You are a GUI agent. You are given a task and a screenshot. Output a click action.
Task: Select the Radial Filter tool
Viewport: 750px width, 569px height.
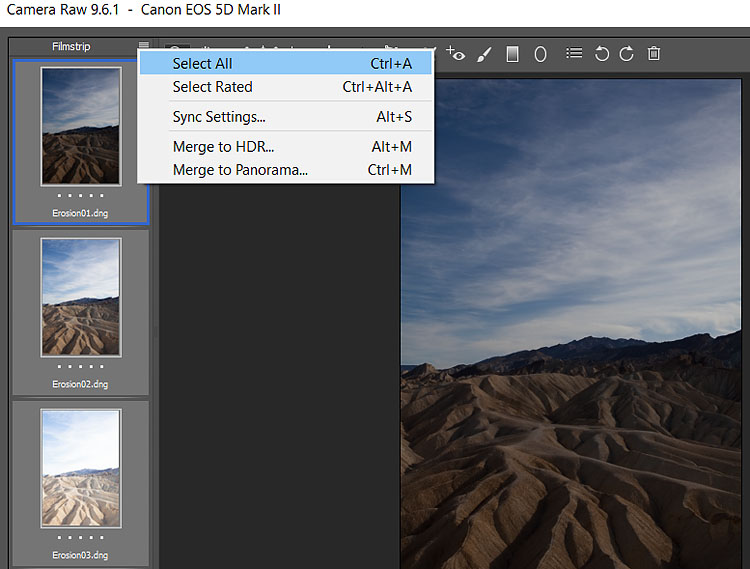tap(540, 54)
